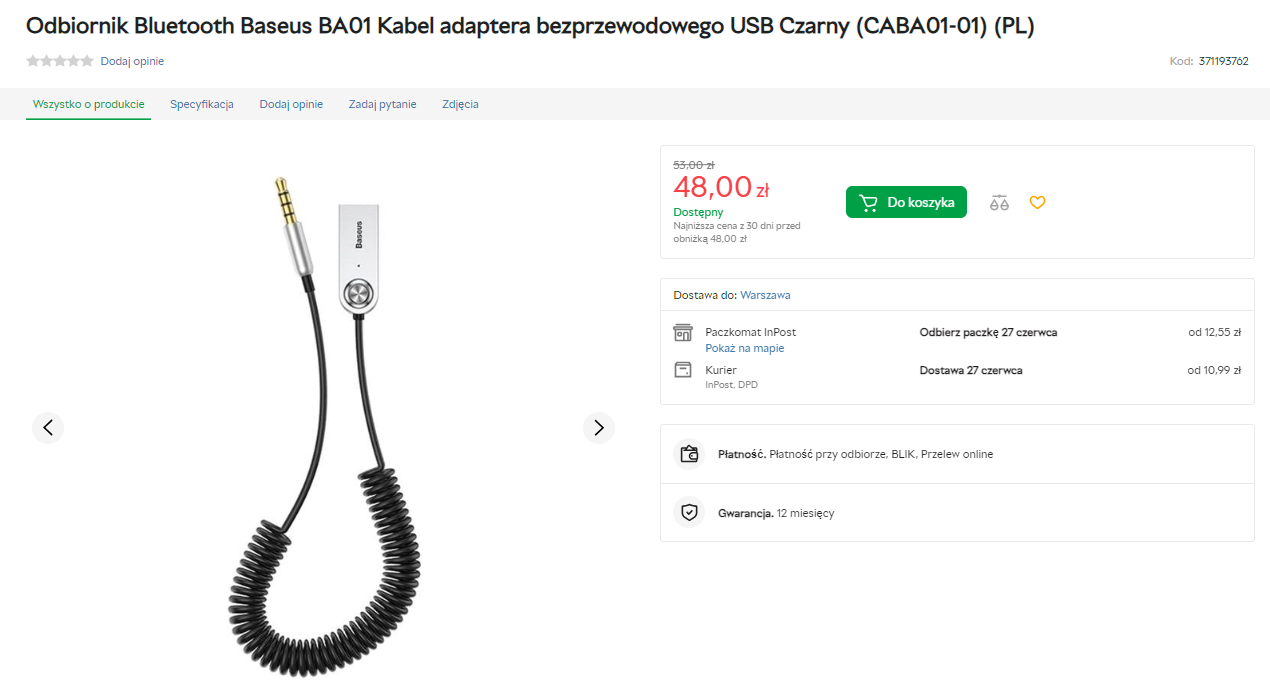Change delivery city Warszawa link

pos(765,295)
